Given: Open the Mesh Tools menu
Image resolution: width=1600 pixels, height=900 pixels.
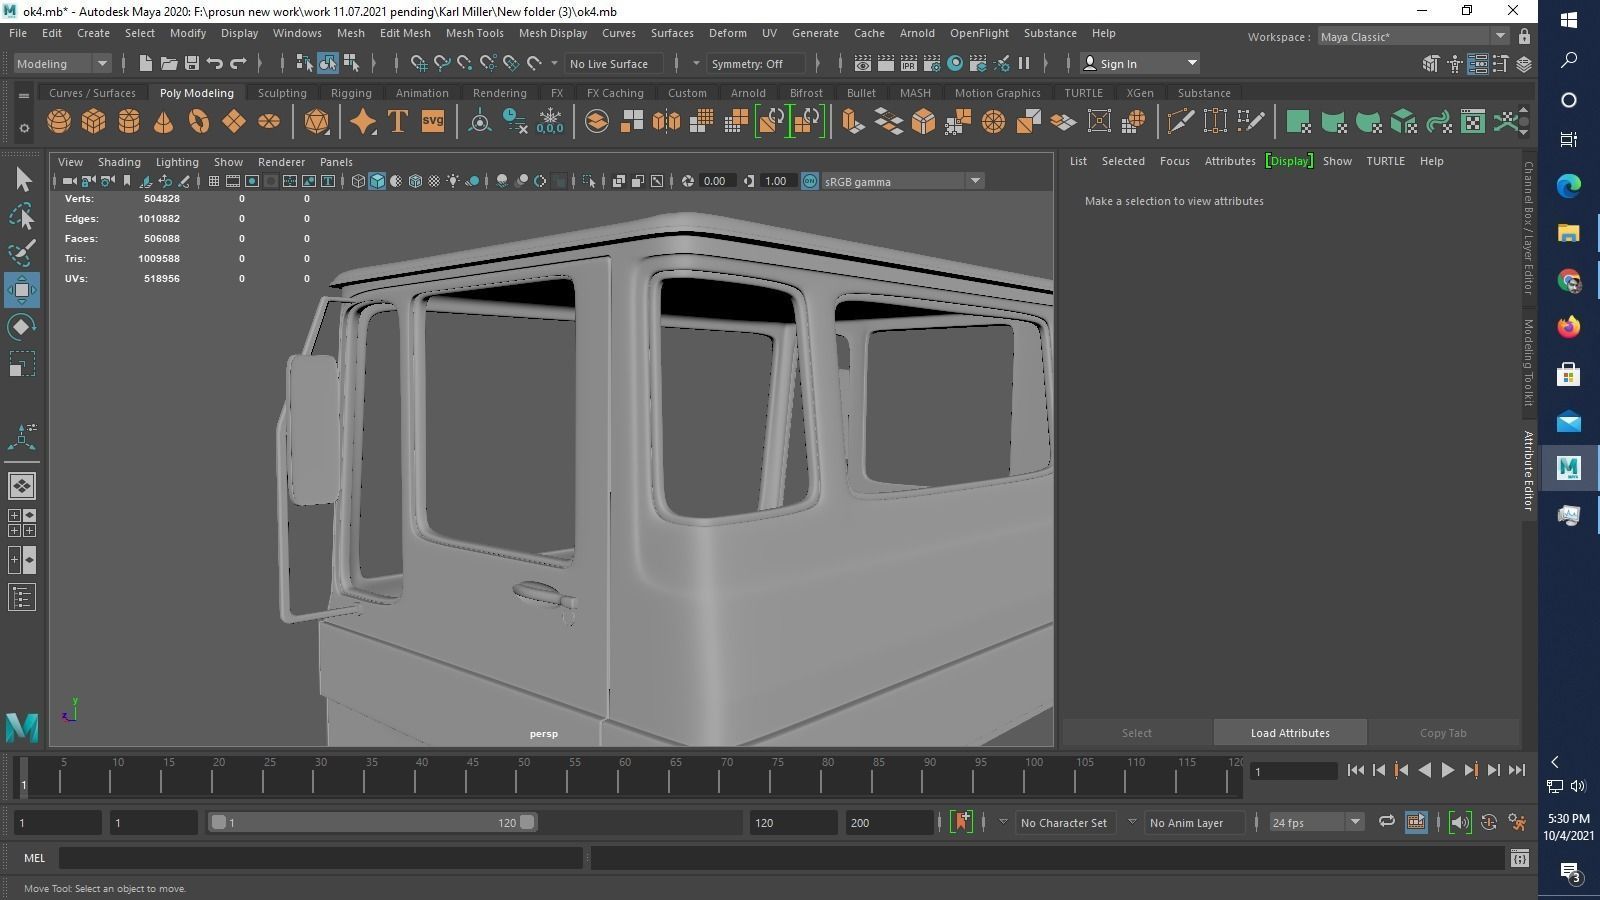Looking at the screenshot, I should point(474,33).
